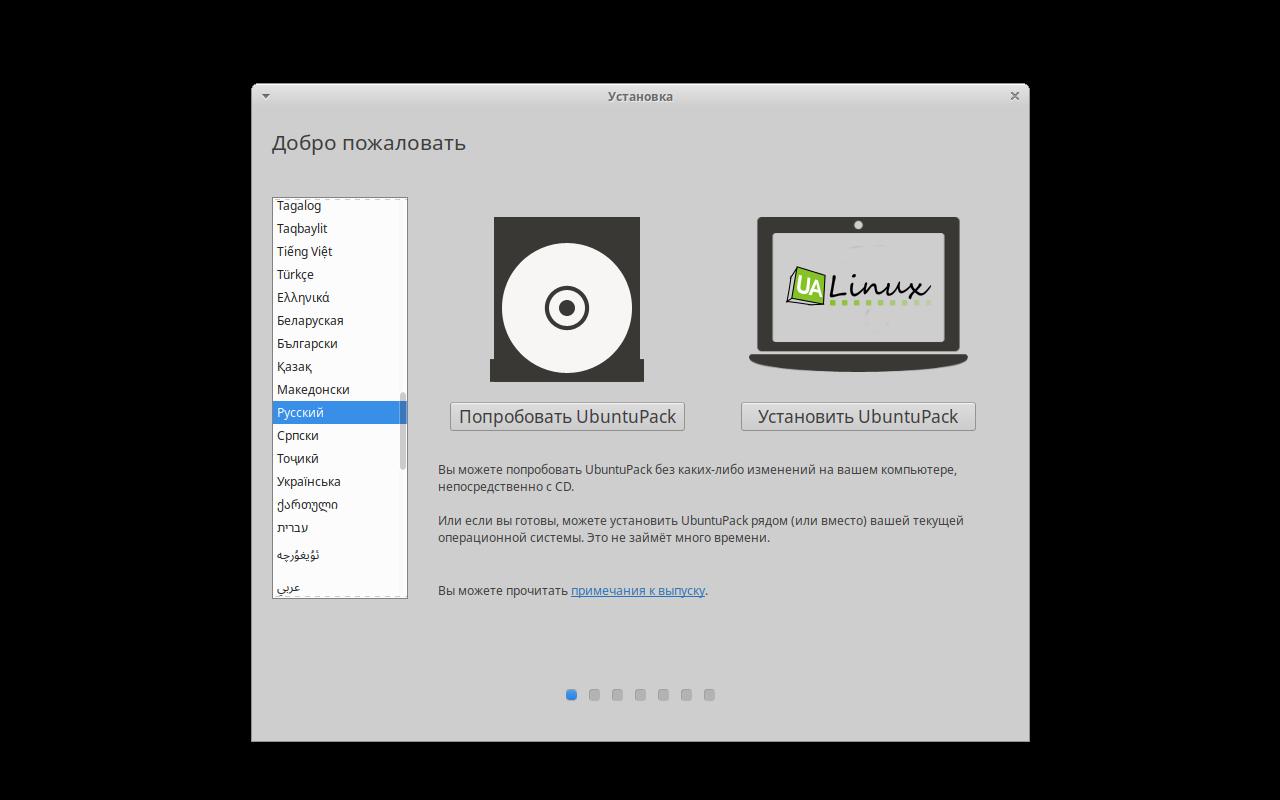1280x800 pixels.
Task: Pick Беларуская from the language list
Action: point(337,321)
